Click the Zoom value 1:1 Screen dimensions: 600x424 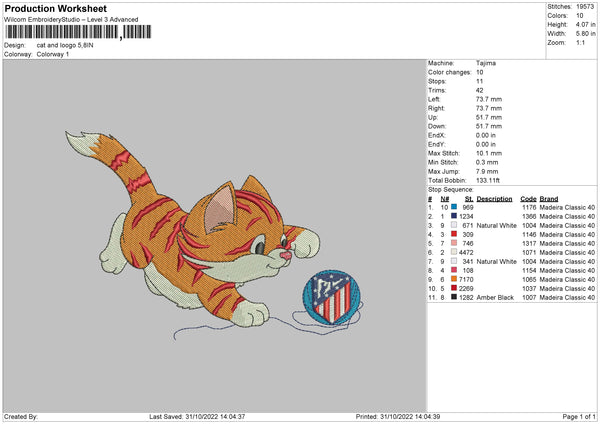click(580, 42)
